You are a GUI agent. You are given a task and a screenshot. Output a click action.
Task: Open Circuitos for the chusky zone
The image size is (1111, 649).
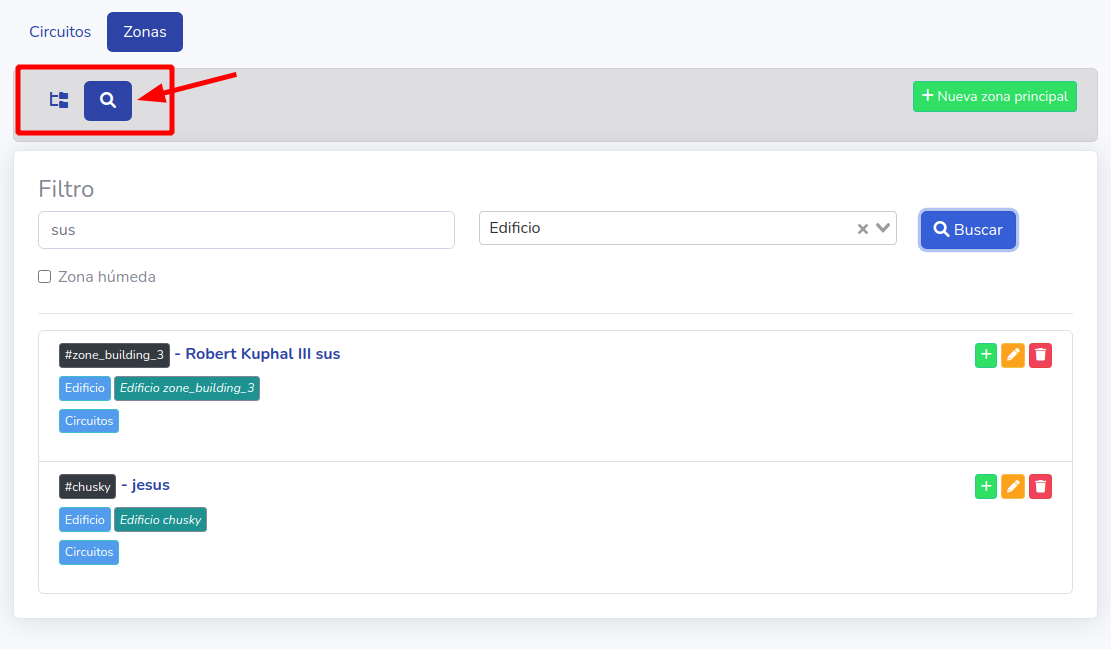coord(88,551)
